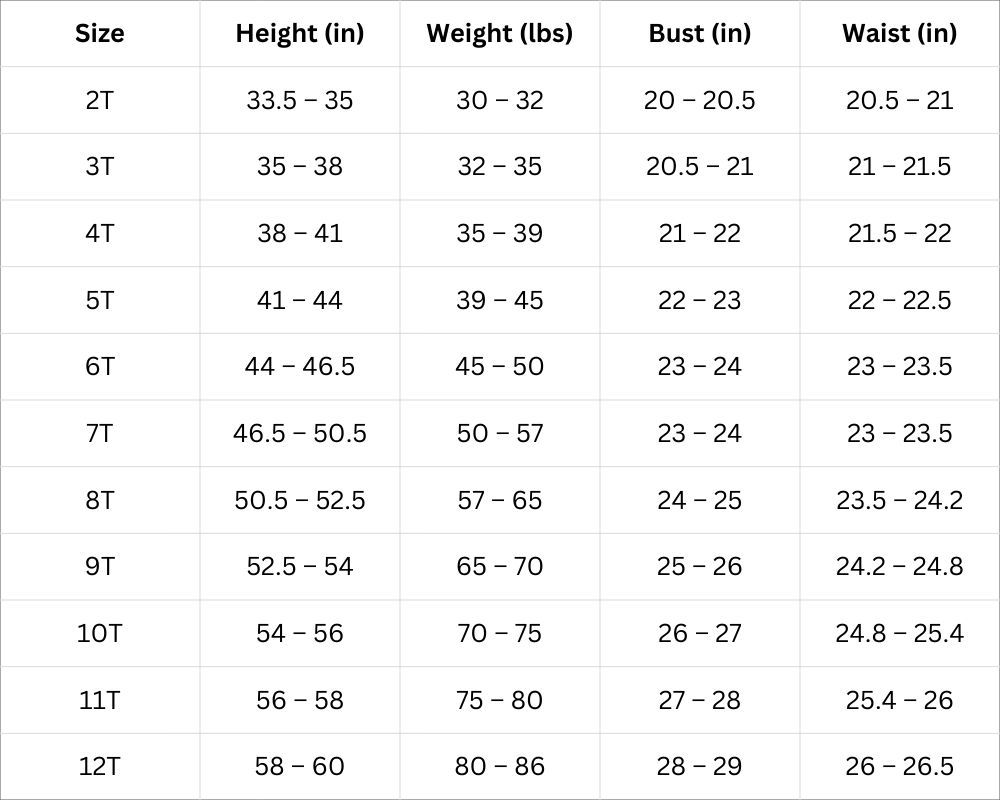
Task: Click the Waist (in) column header
Action: click(x=899, y=33)
